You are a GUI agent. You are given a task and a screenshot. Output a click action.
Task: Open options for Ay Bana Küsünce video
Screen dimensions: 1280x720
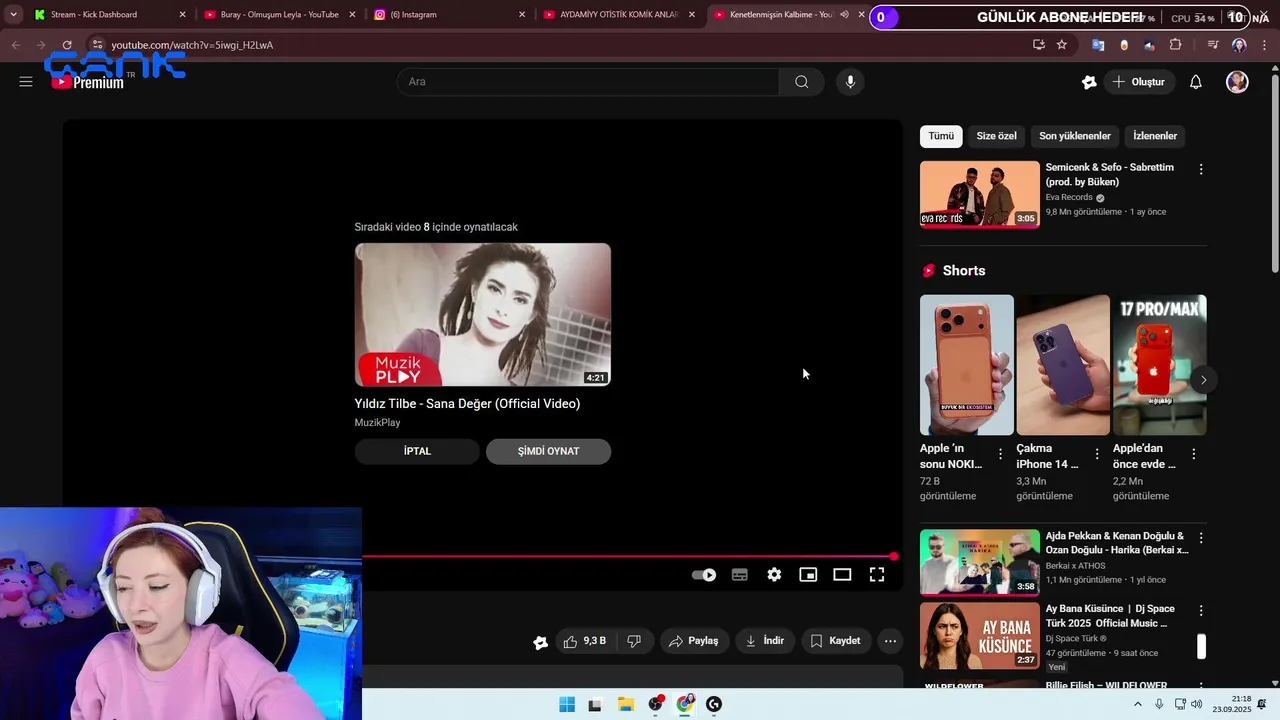pyautogui.click(x=1201, y=610)
